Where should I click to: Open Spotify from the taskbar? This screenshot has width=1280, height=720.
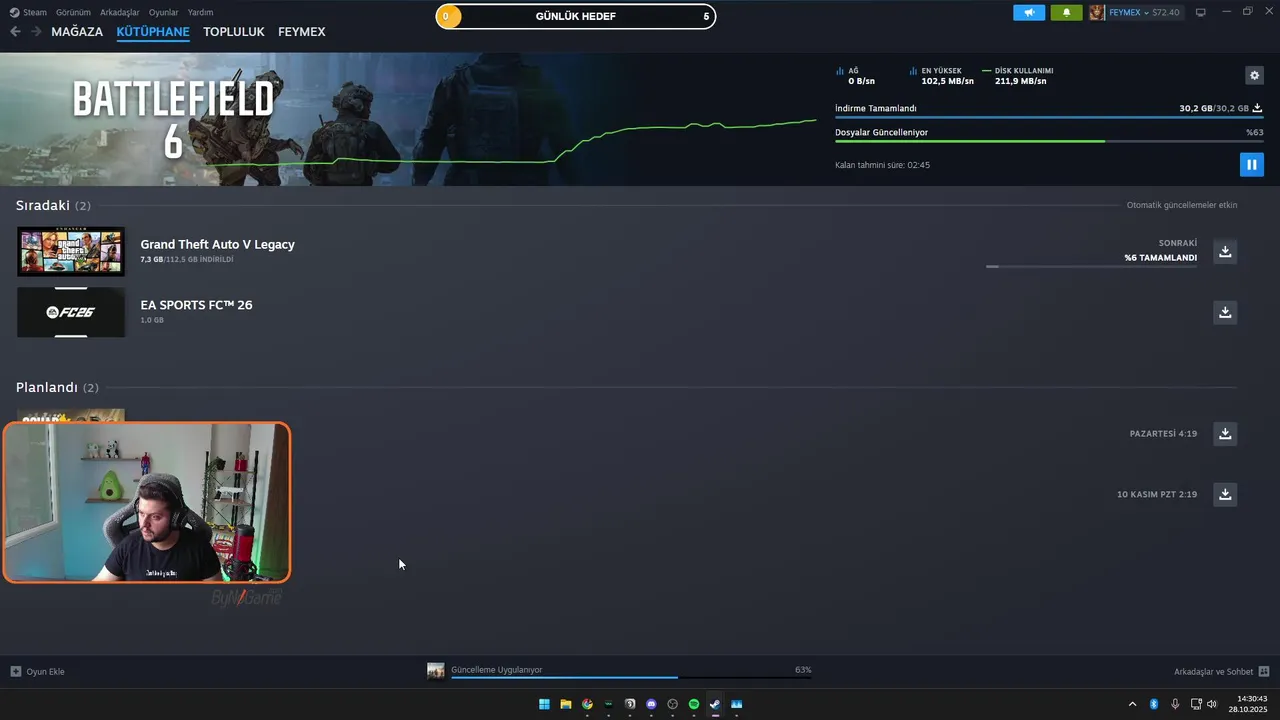point(694,704)
